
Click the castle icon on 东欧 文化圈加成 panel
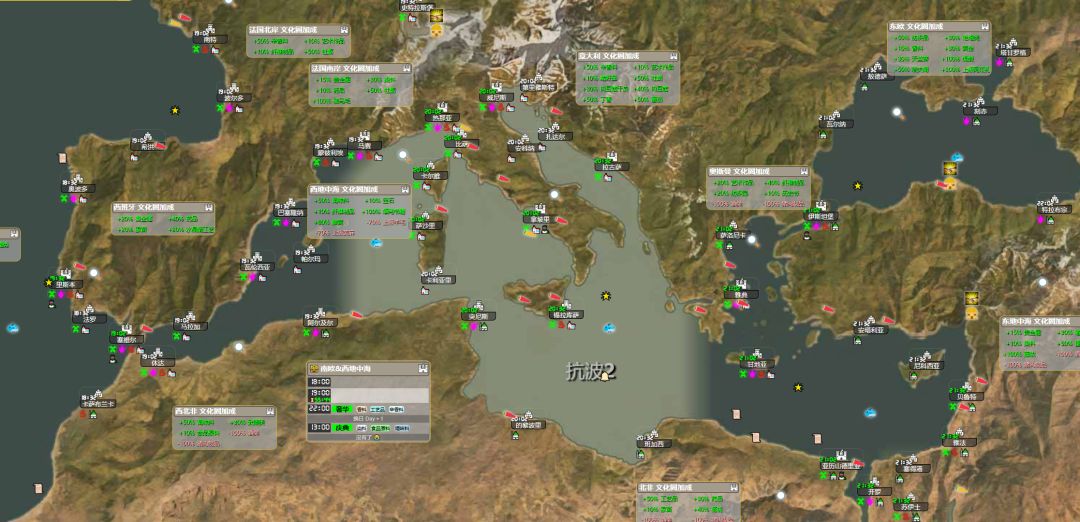[x=984, y=26]
